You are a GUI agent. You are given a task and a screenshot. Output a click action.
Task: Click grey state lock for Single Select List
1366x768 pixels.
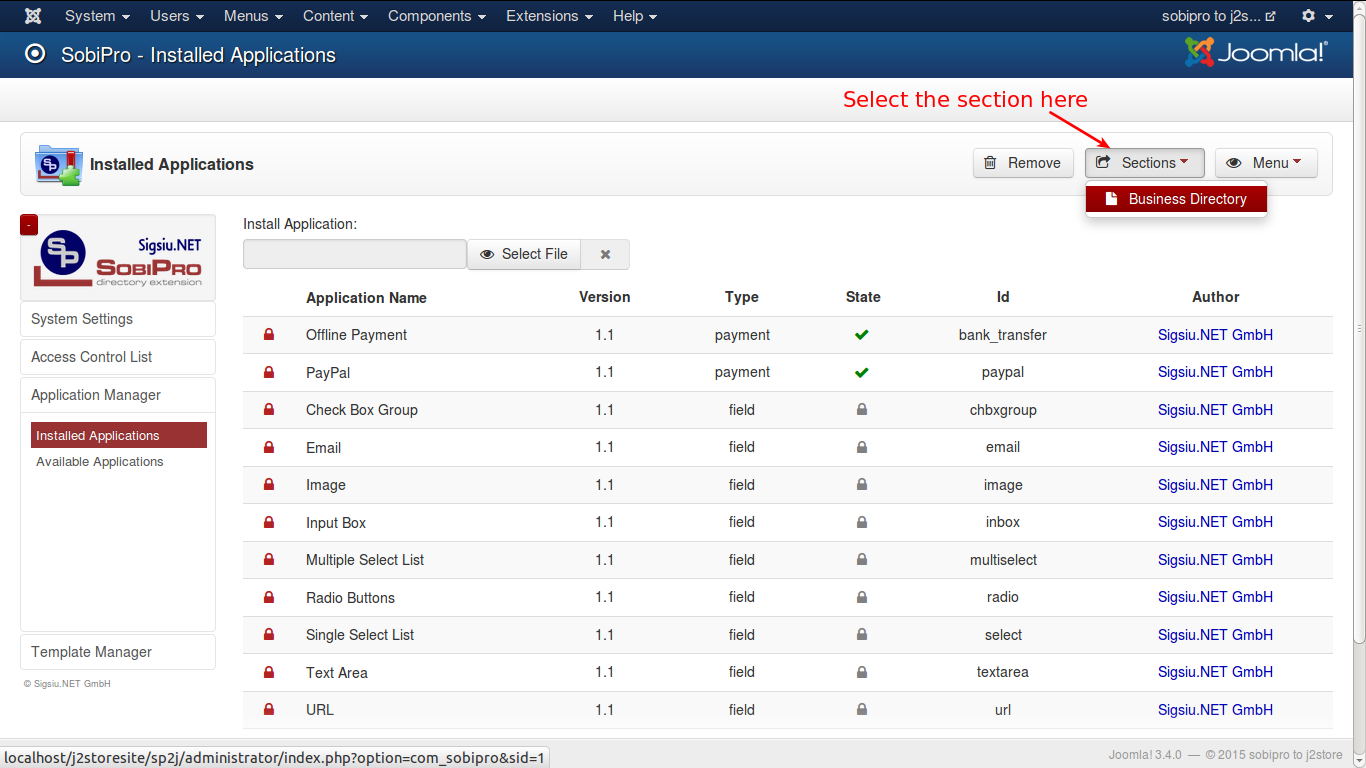click(x=862, y=635)
